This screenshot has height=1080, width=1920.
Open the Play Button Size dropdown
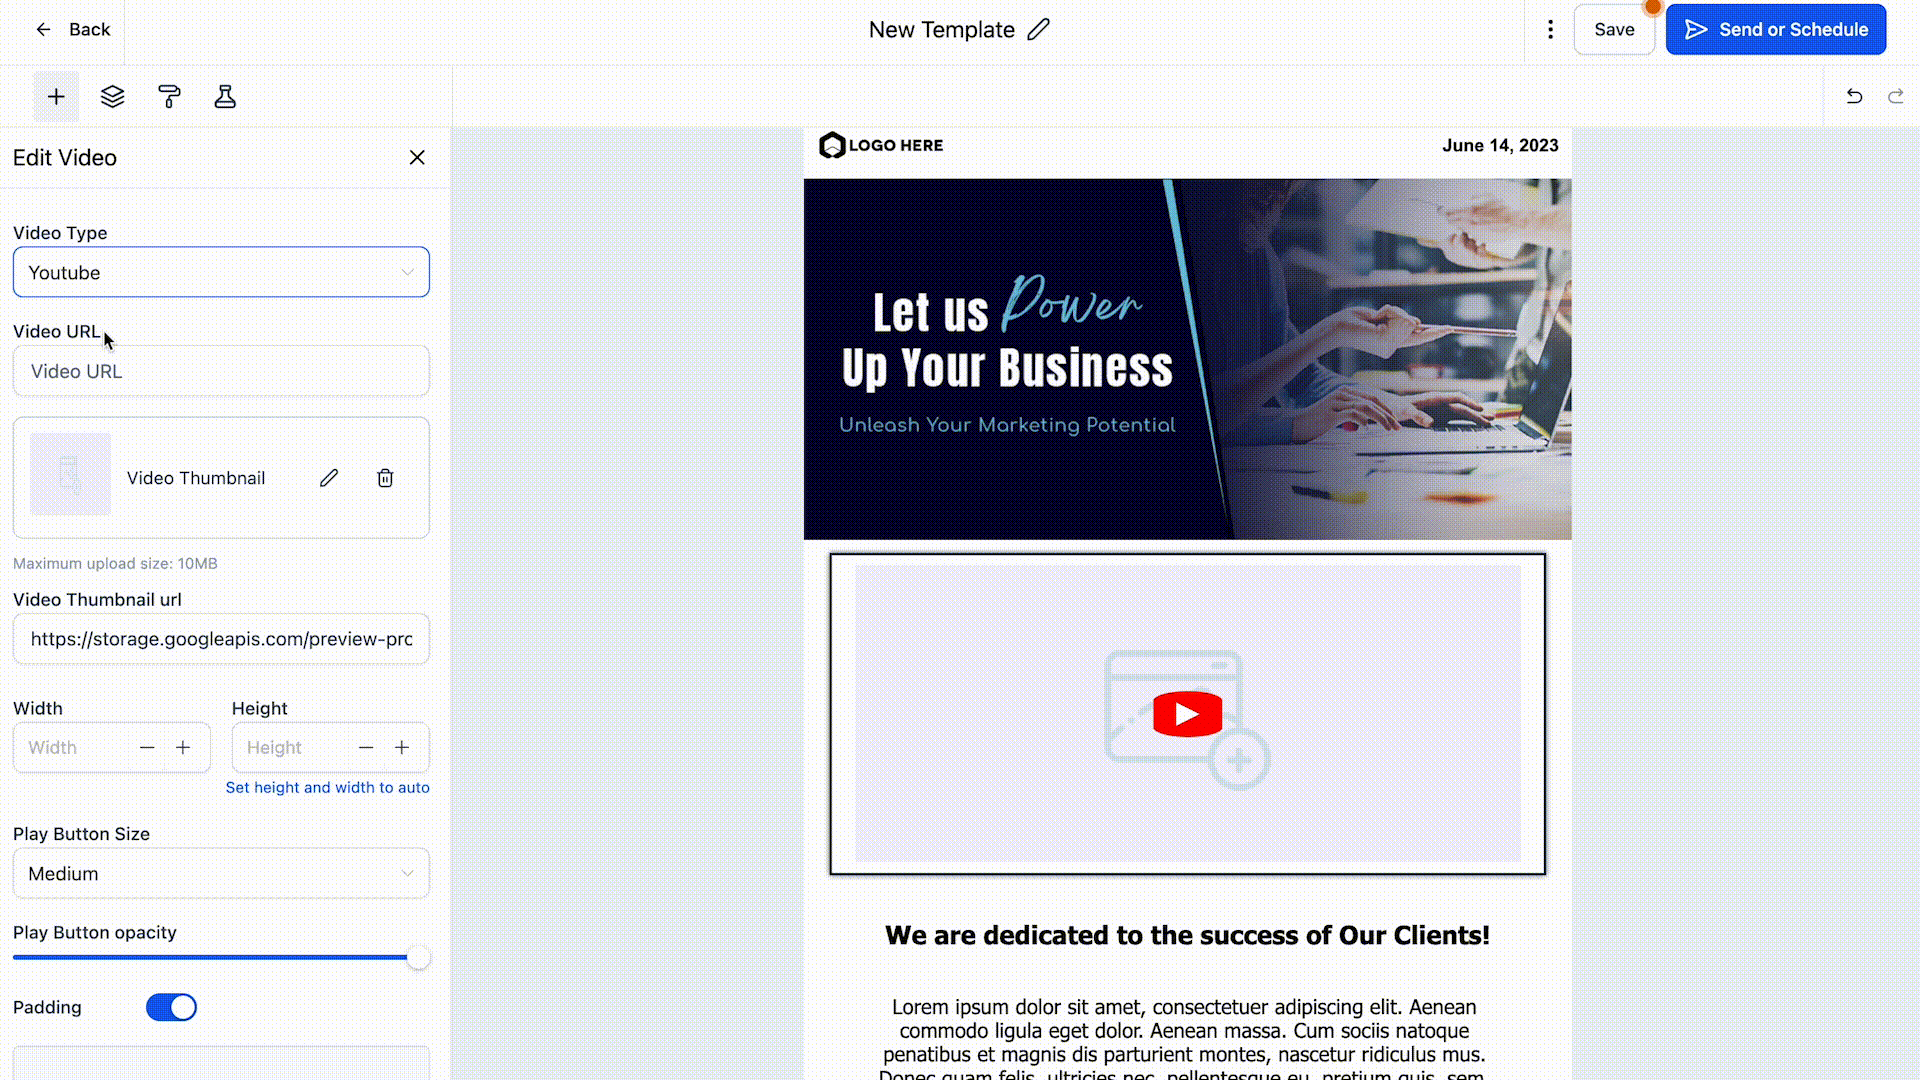coord(221,873)
